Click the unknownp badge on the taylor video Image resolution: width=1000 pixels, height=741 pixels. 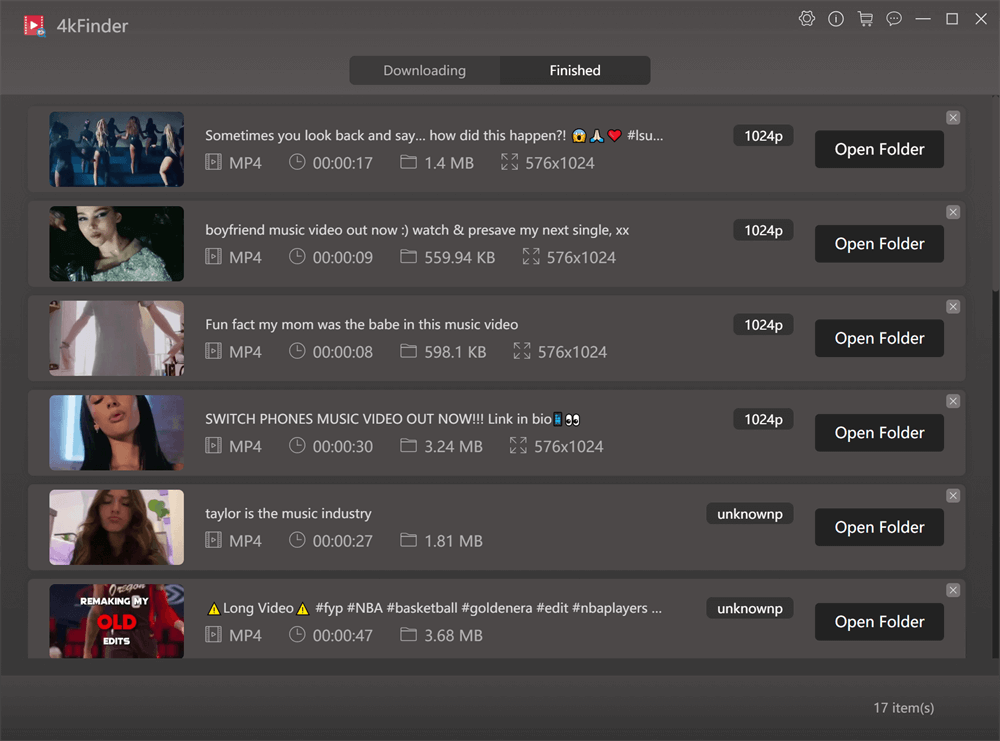point(749,513)
